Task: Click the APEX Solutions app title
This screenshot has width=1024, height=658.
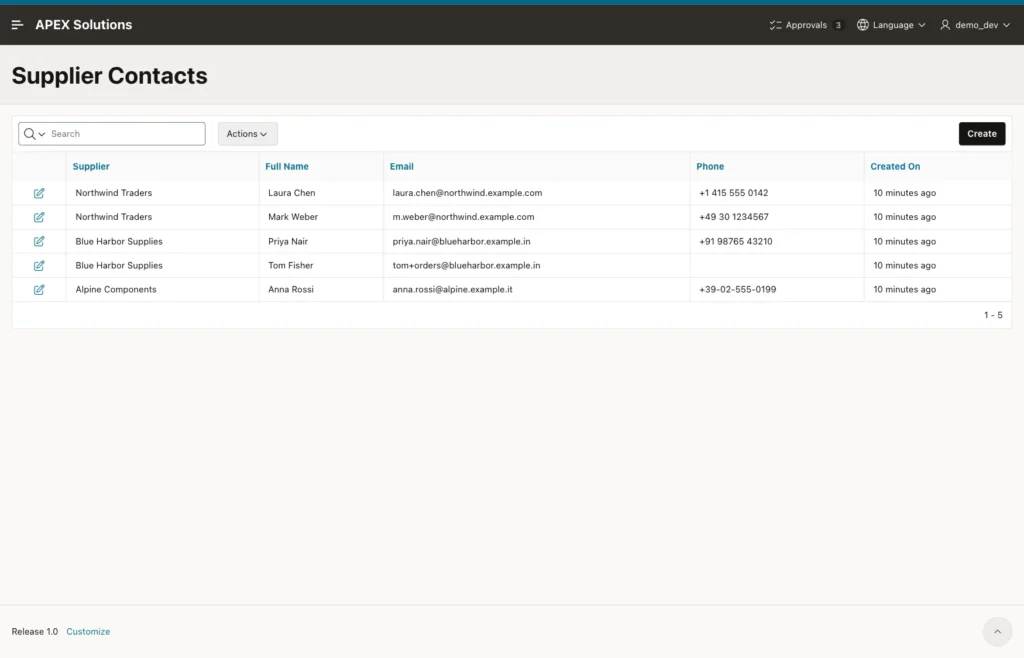Action: pos(84,25)
